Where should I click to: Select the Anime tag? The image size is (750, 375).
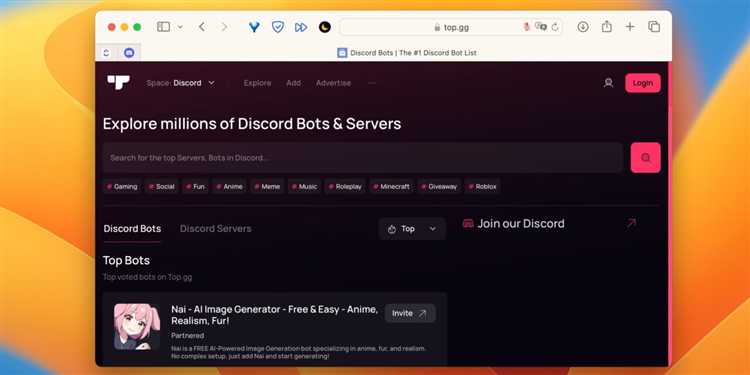pyautogui.click(x=229, y=187)
